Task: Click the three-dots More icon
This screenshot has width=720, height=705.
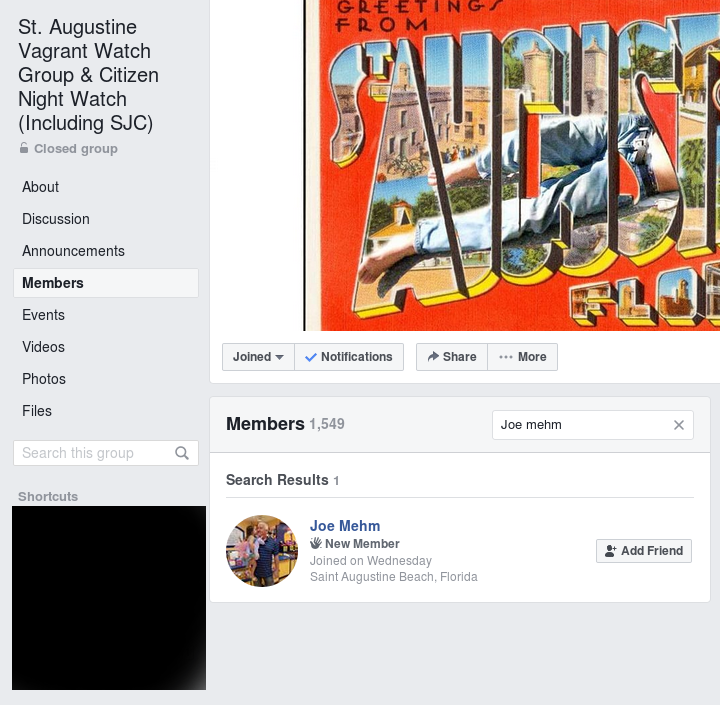Action: pos(506,357)
